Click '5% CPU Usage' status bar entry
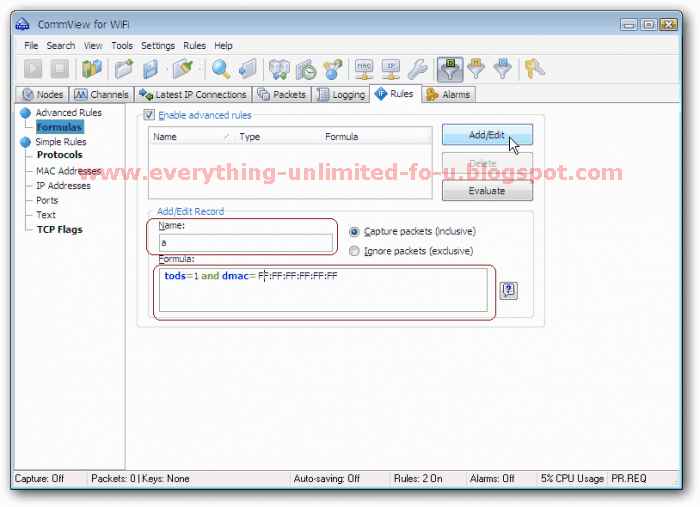The height and width of the screenshot is (507, 700). click(x=572, y=478)
